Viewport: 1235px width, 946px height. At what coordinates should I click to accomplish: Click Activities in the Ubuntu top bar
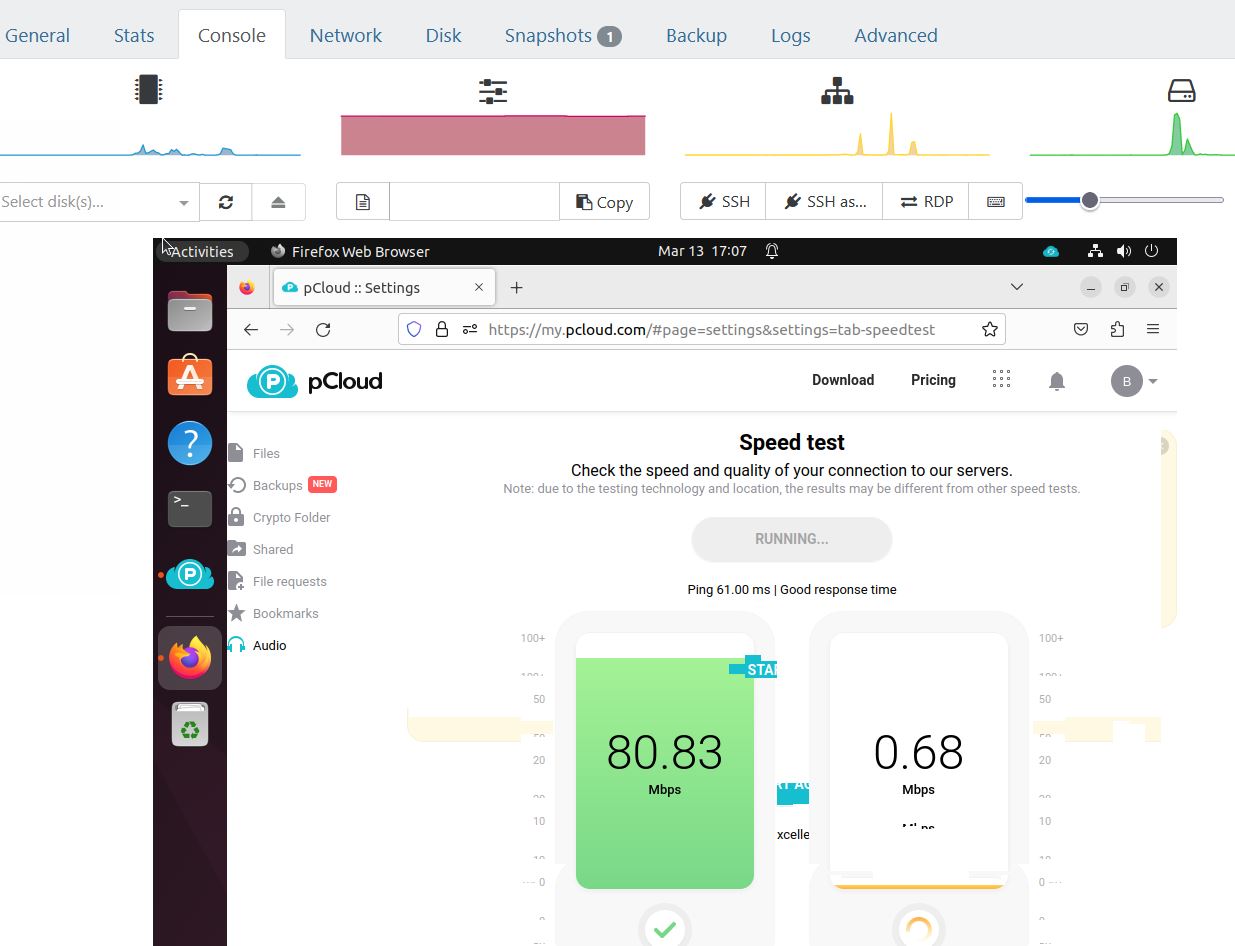click(201, 251)
